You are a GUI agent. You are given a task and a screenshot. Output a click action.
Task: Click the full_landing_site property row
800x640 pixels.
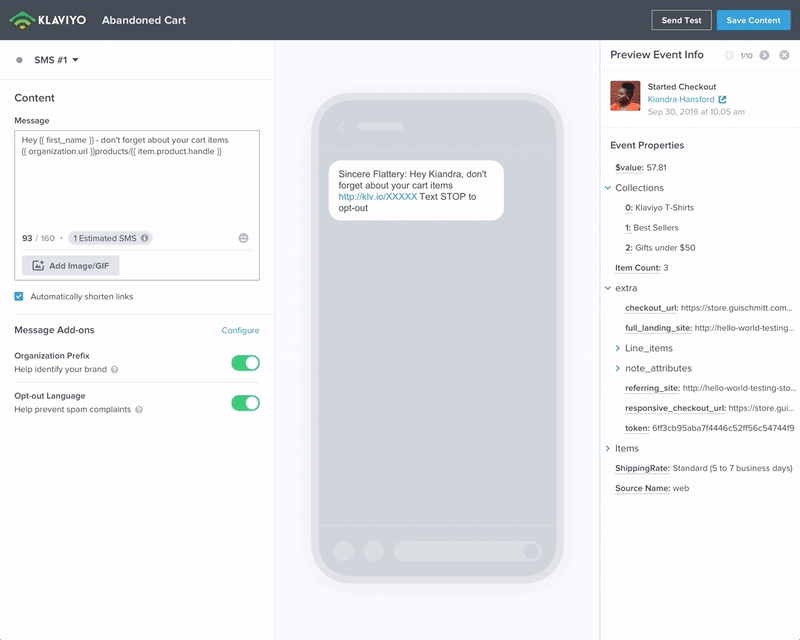coord(710,328)
